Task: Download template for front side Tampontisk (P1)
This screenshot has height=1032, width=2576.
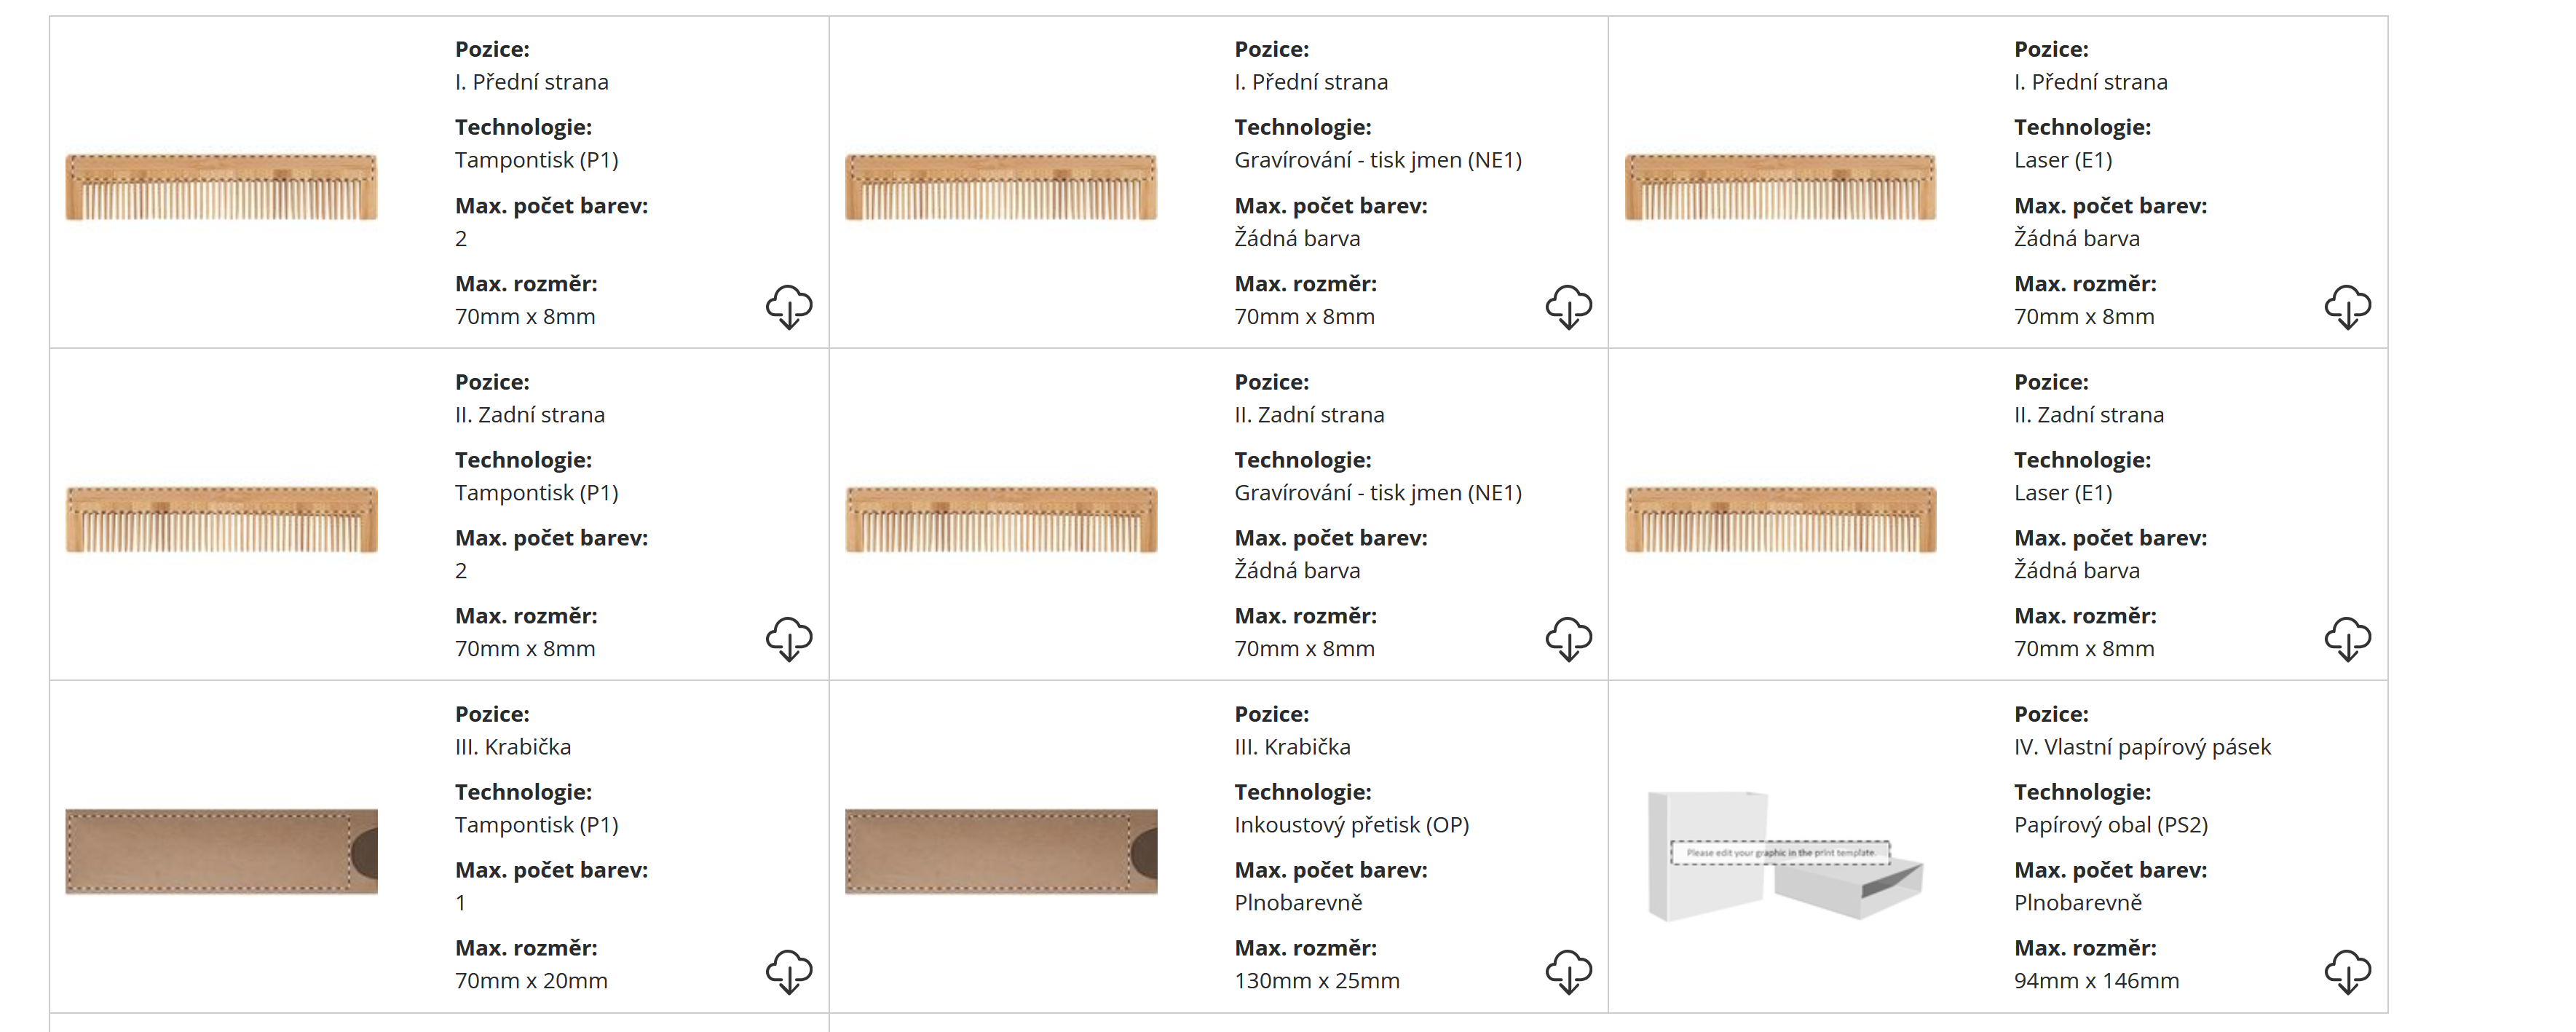Action: tap(789, 306)
